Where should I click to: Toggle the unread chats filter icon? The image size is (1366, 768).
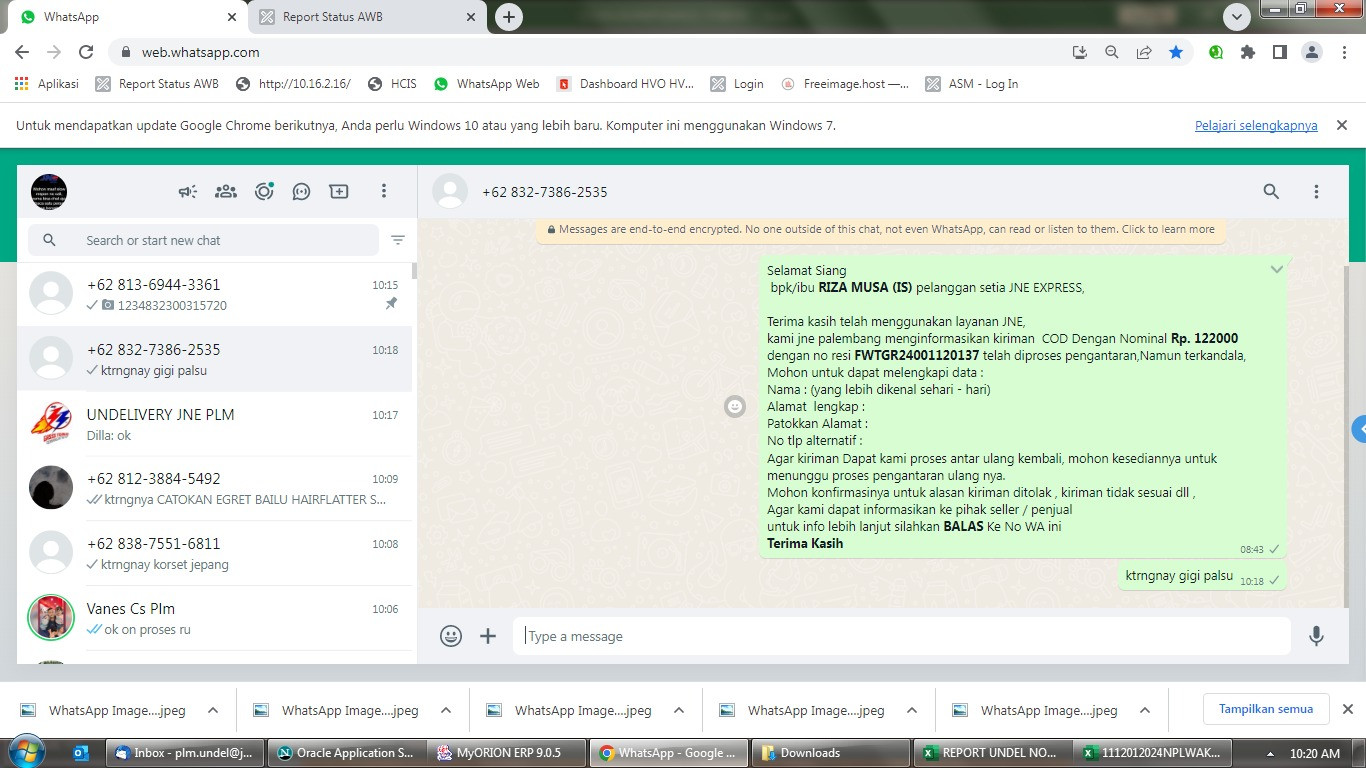pyautogui.click(x=398, y=240)
